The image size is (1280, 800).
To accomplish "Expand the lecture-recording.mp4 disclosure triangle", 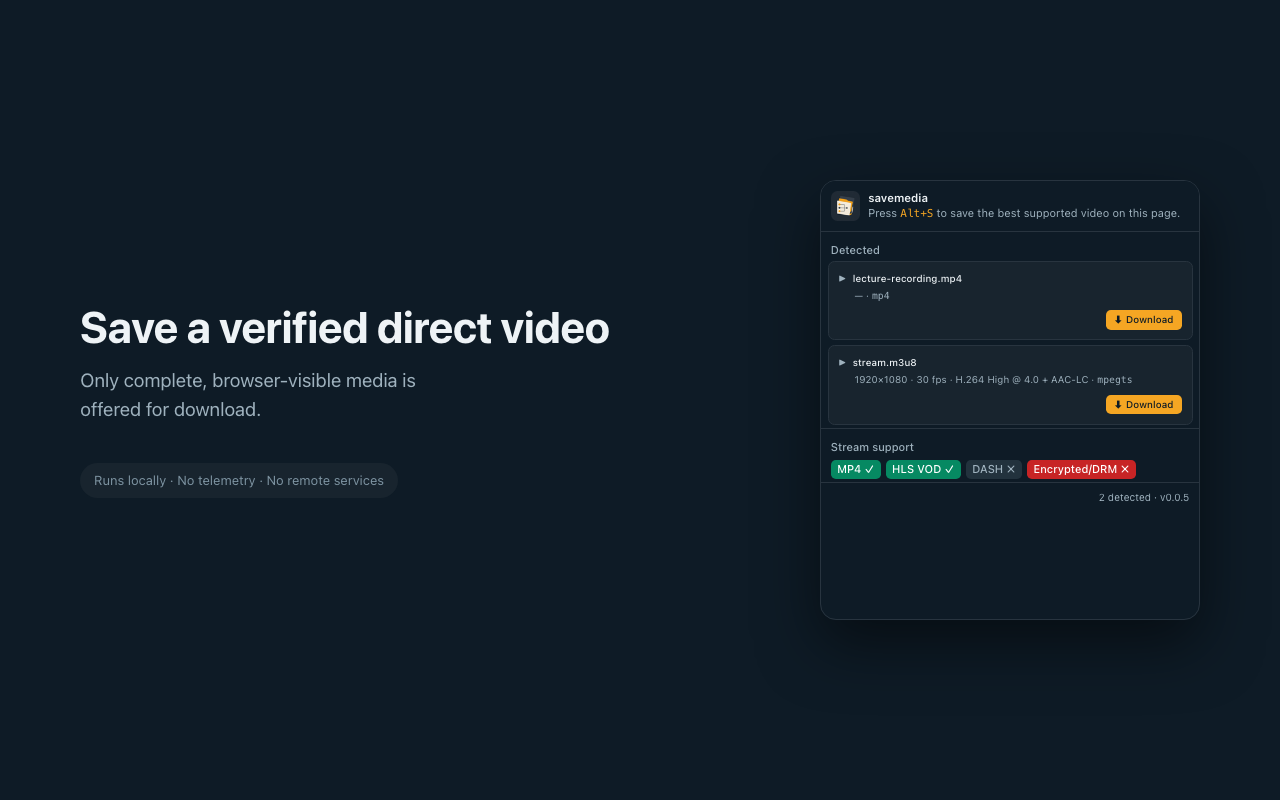I will pyautogui.click(x=842, y=279).
